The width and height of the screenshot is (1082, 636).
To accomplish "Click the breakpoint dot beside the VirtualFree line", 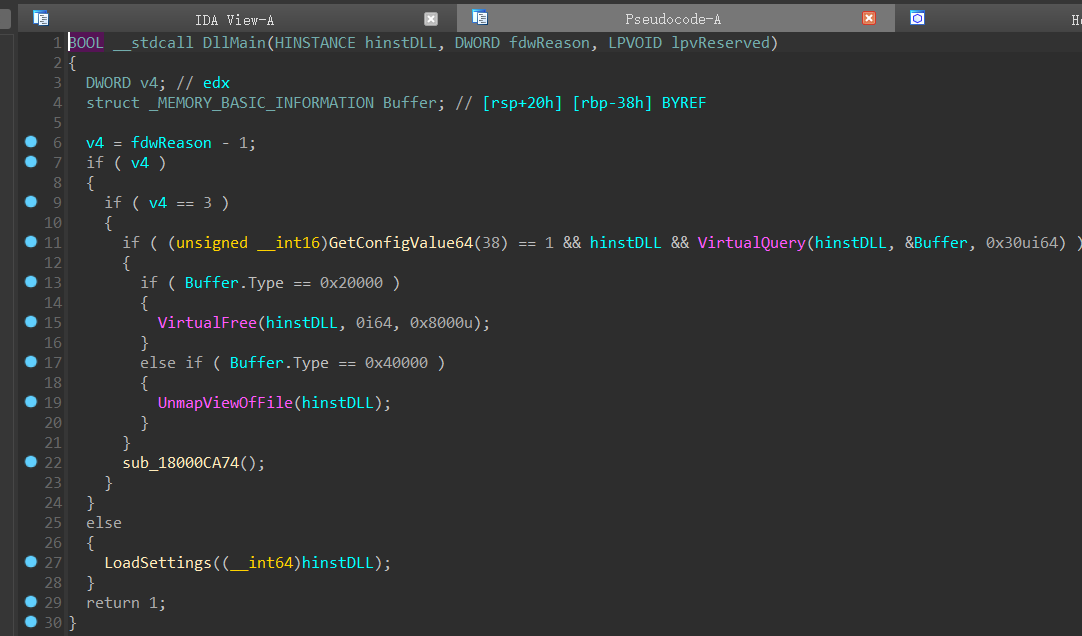I will click(30, 322).
